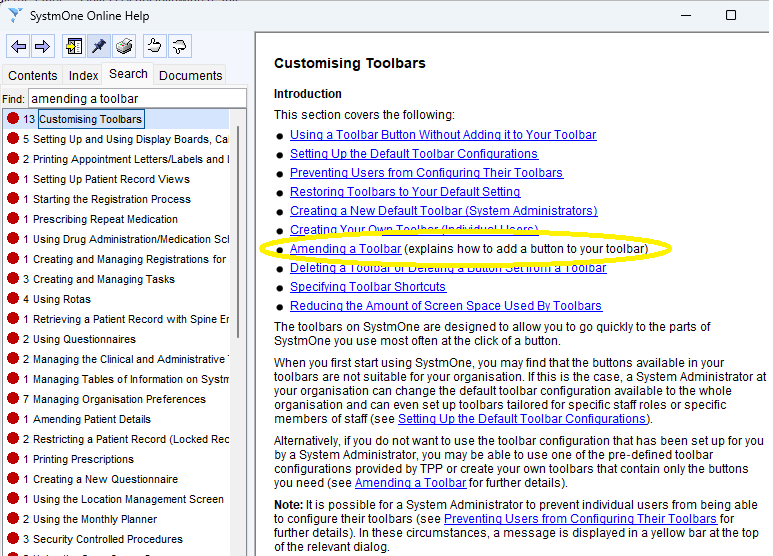Open 'Specifying Toolbar Shortcuts' link
This screenshot has width=773, height=556.
pyautogui.click(x=368, y=287)
